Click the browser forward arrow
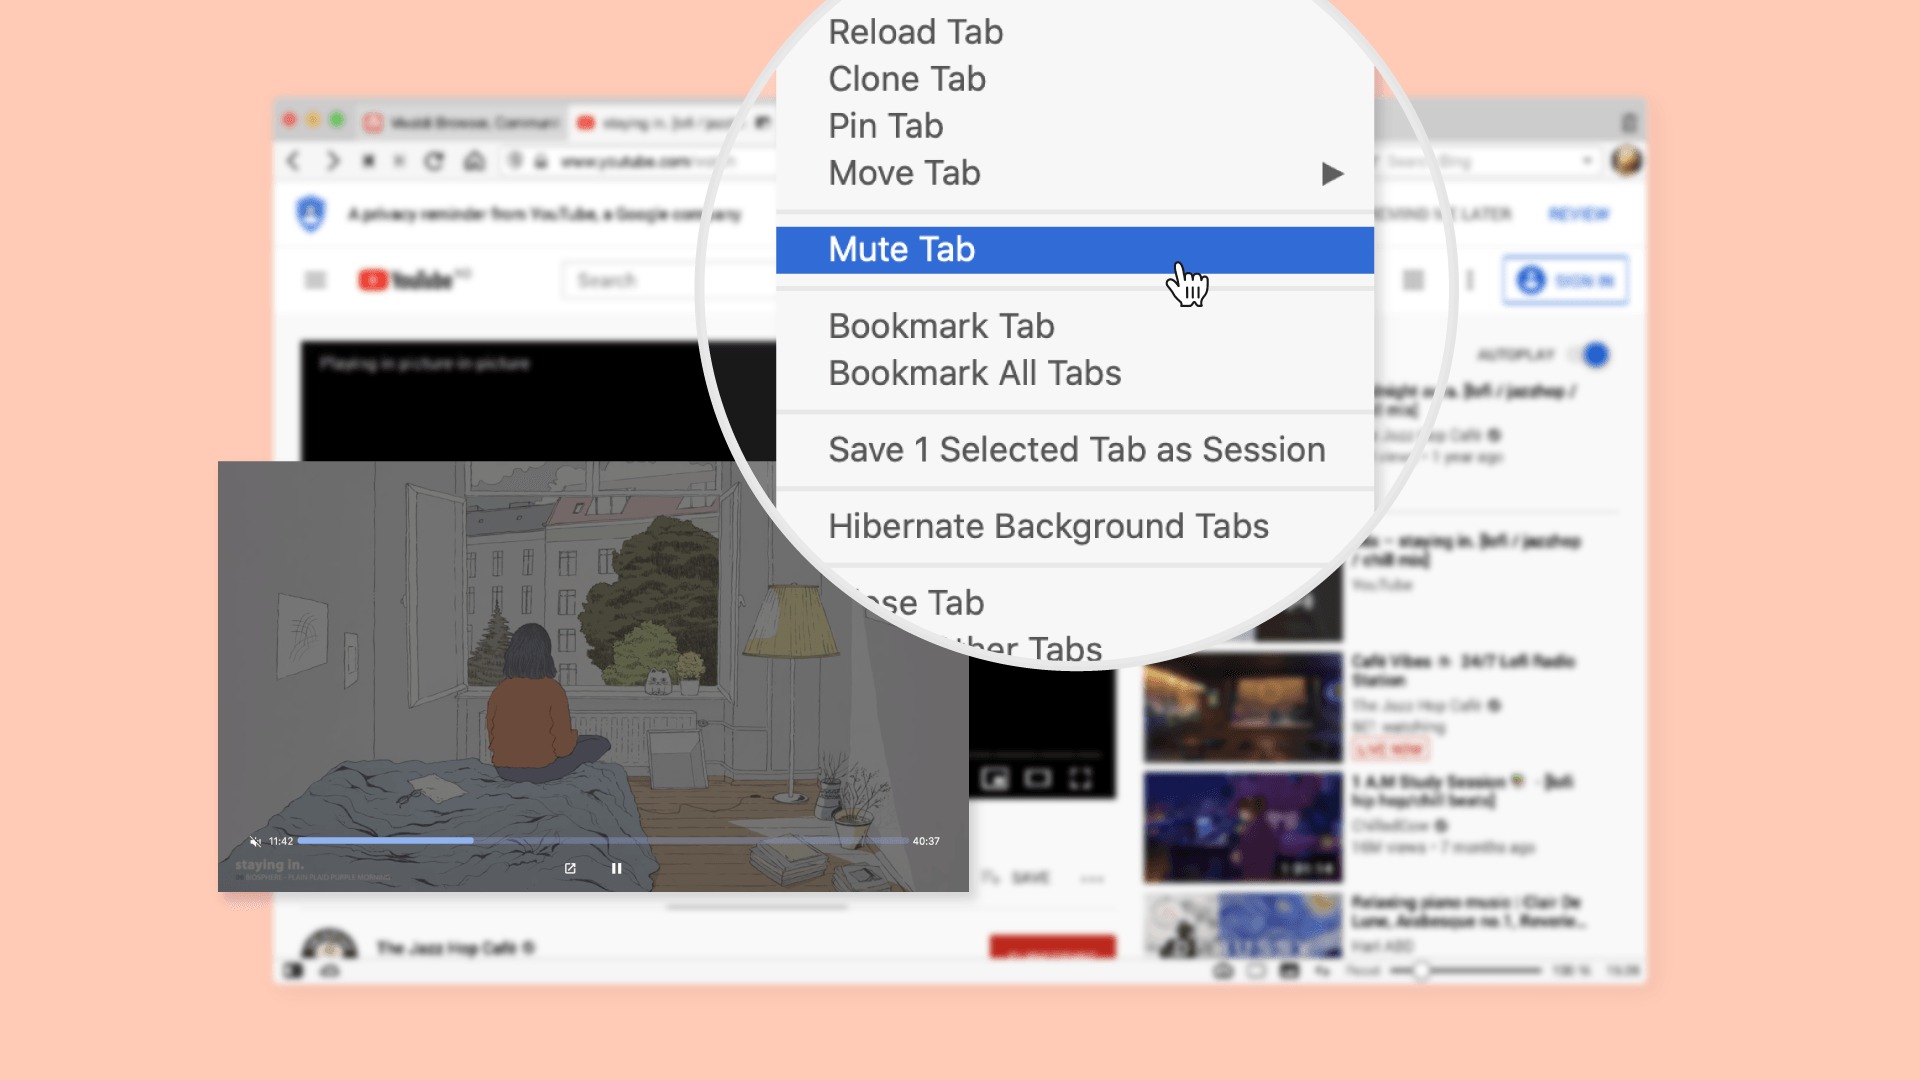Viewport: 1920px width, 1080px height. pos(333,161)
